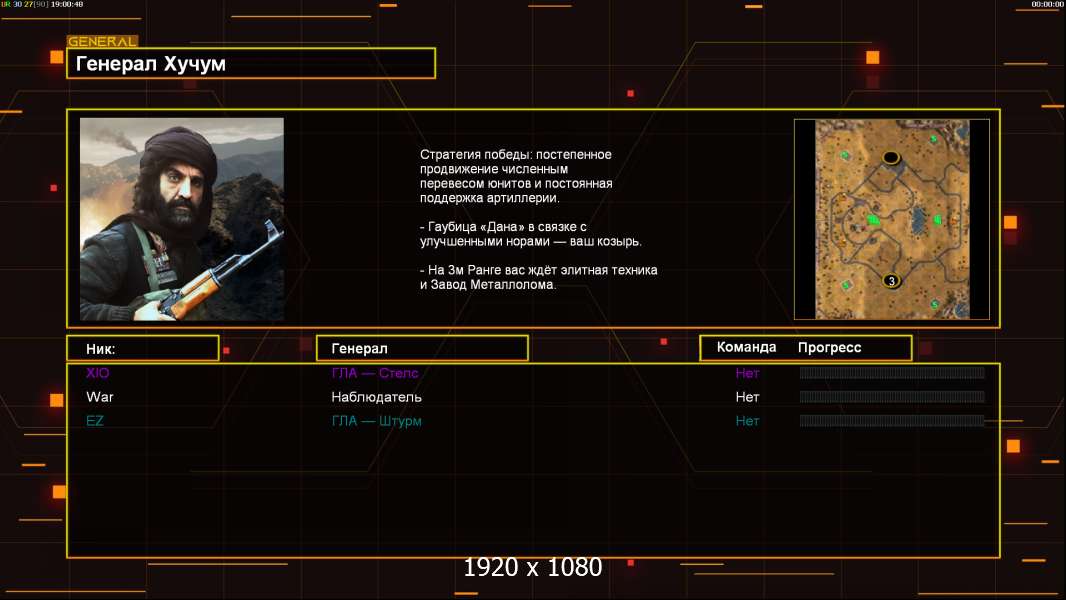Click EZ's team value "Нет"
Screen dimensions: 1066x600
[747, 421]
